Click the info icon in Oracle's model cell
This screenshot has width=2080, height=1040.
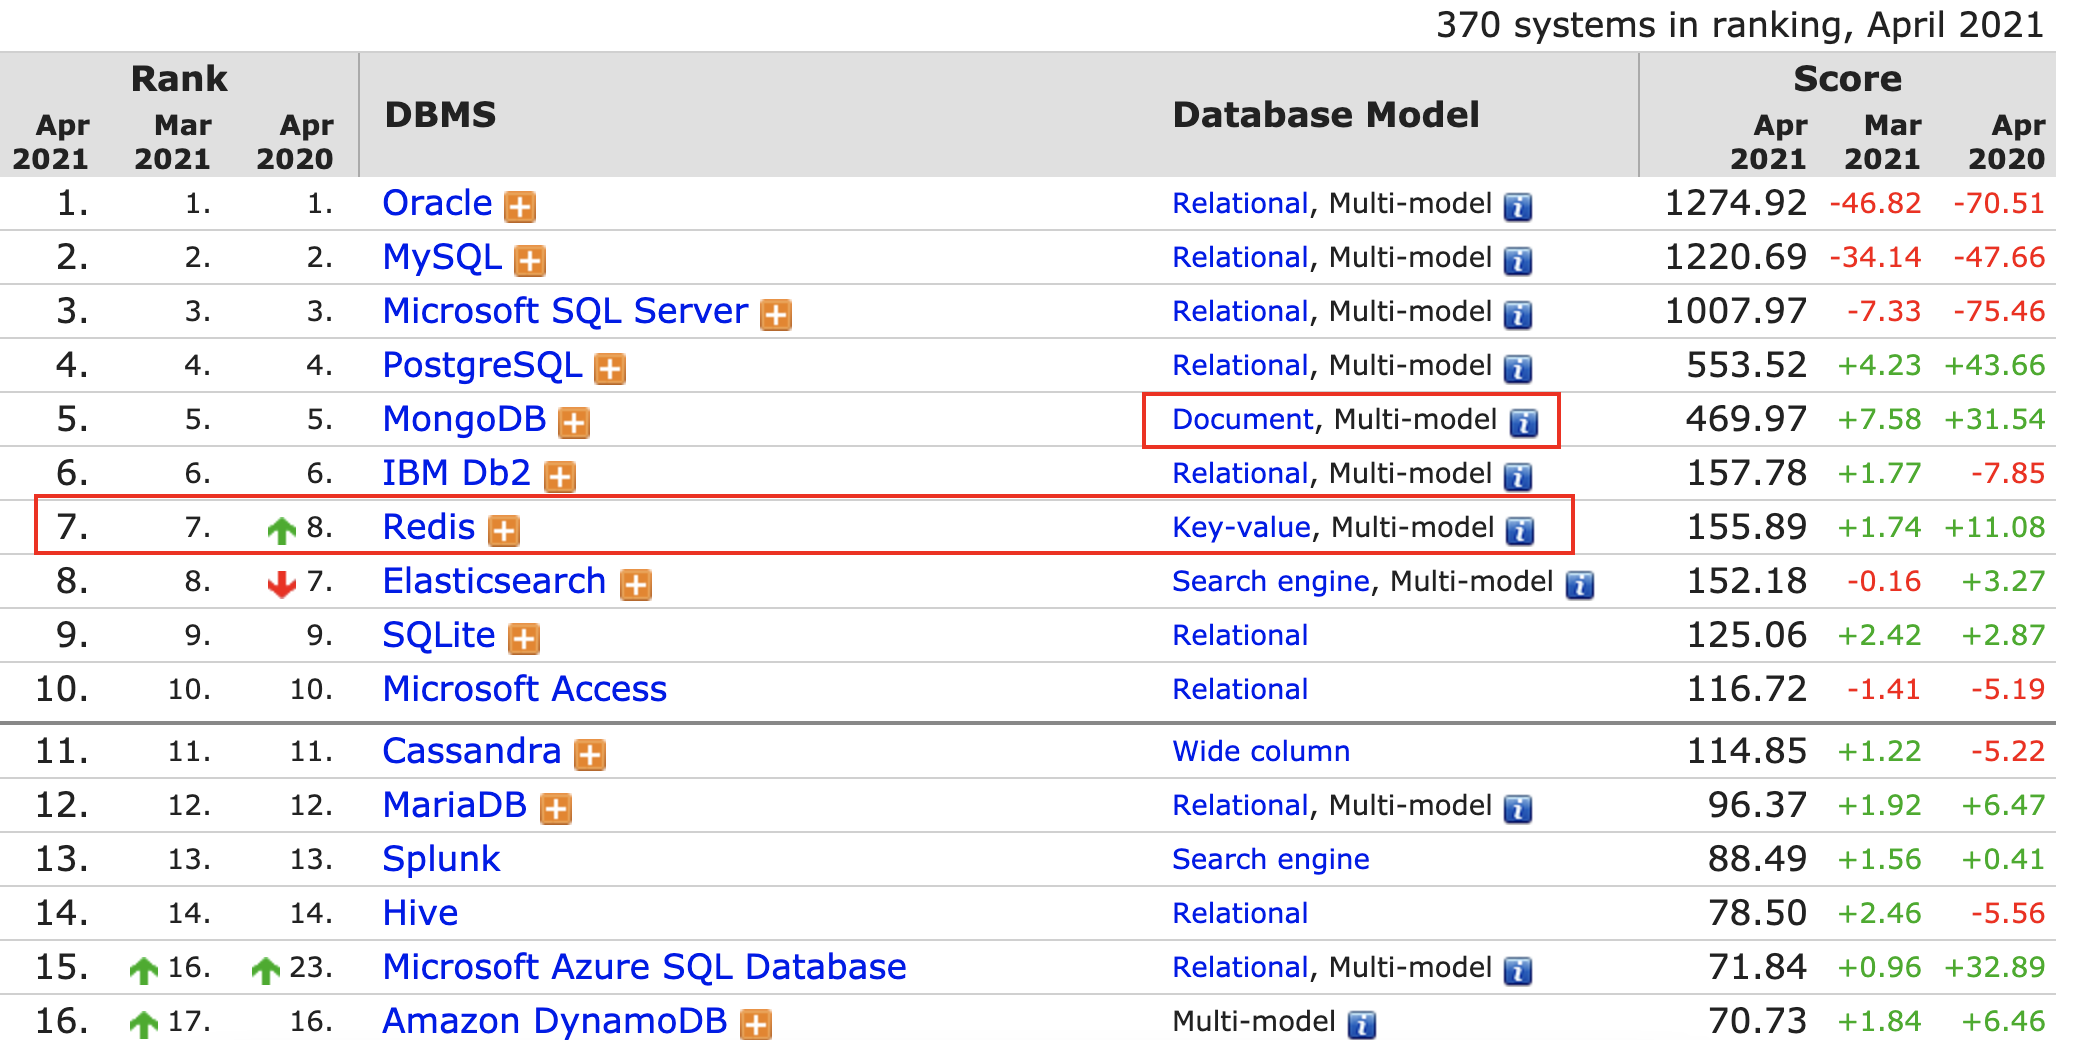[x=1518, y=207]
